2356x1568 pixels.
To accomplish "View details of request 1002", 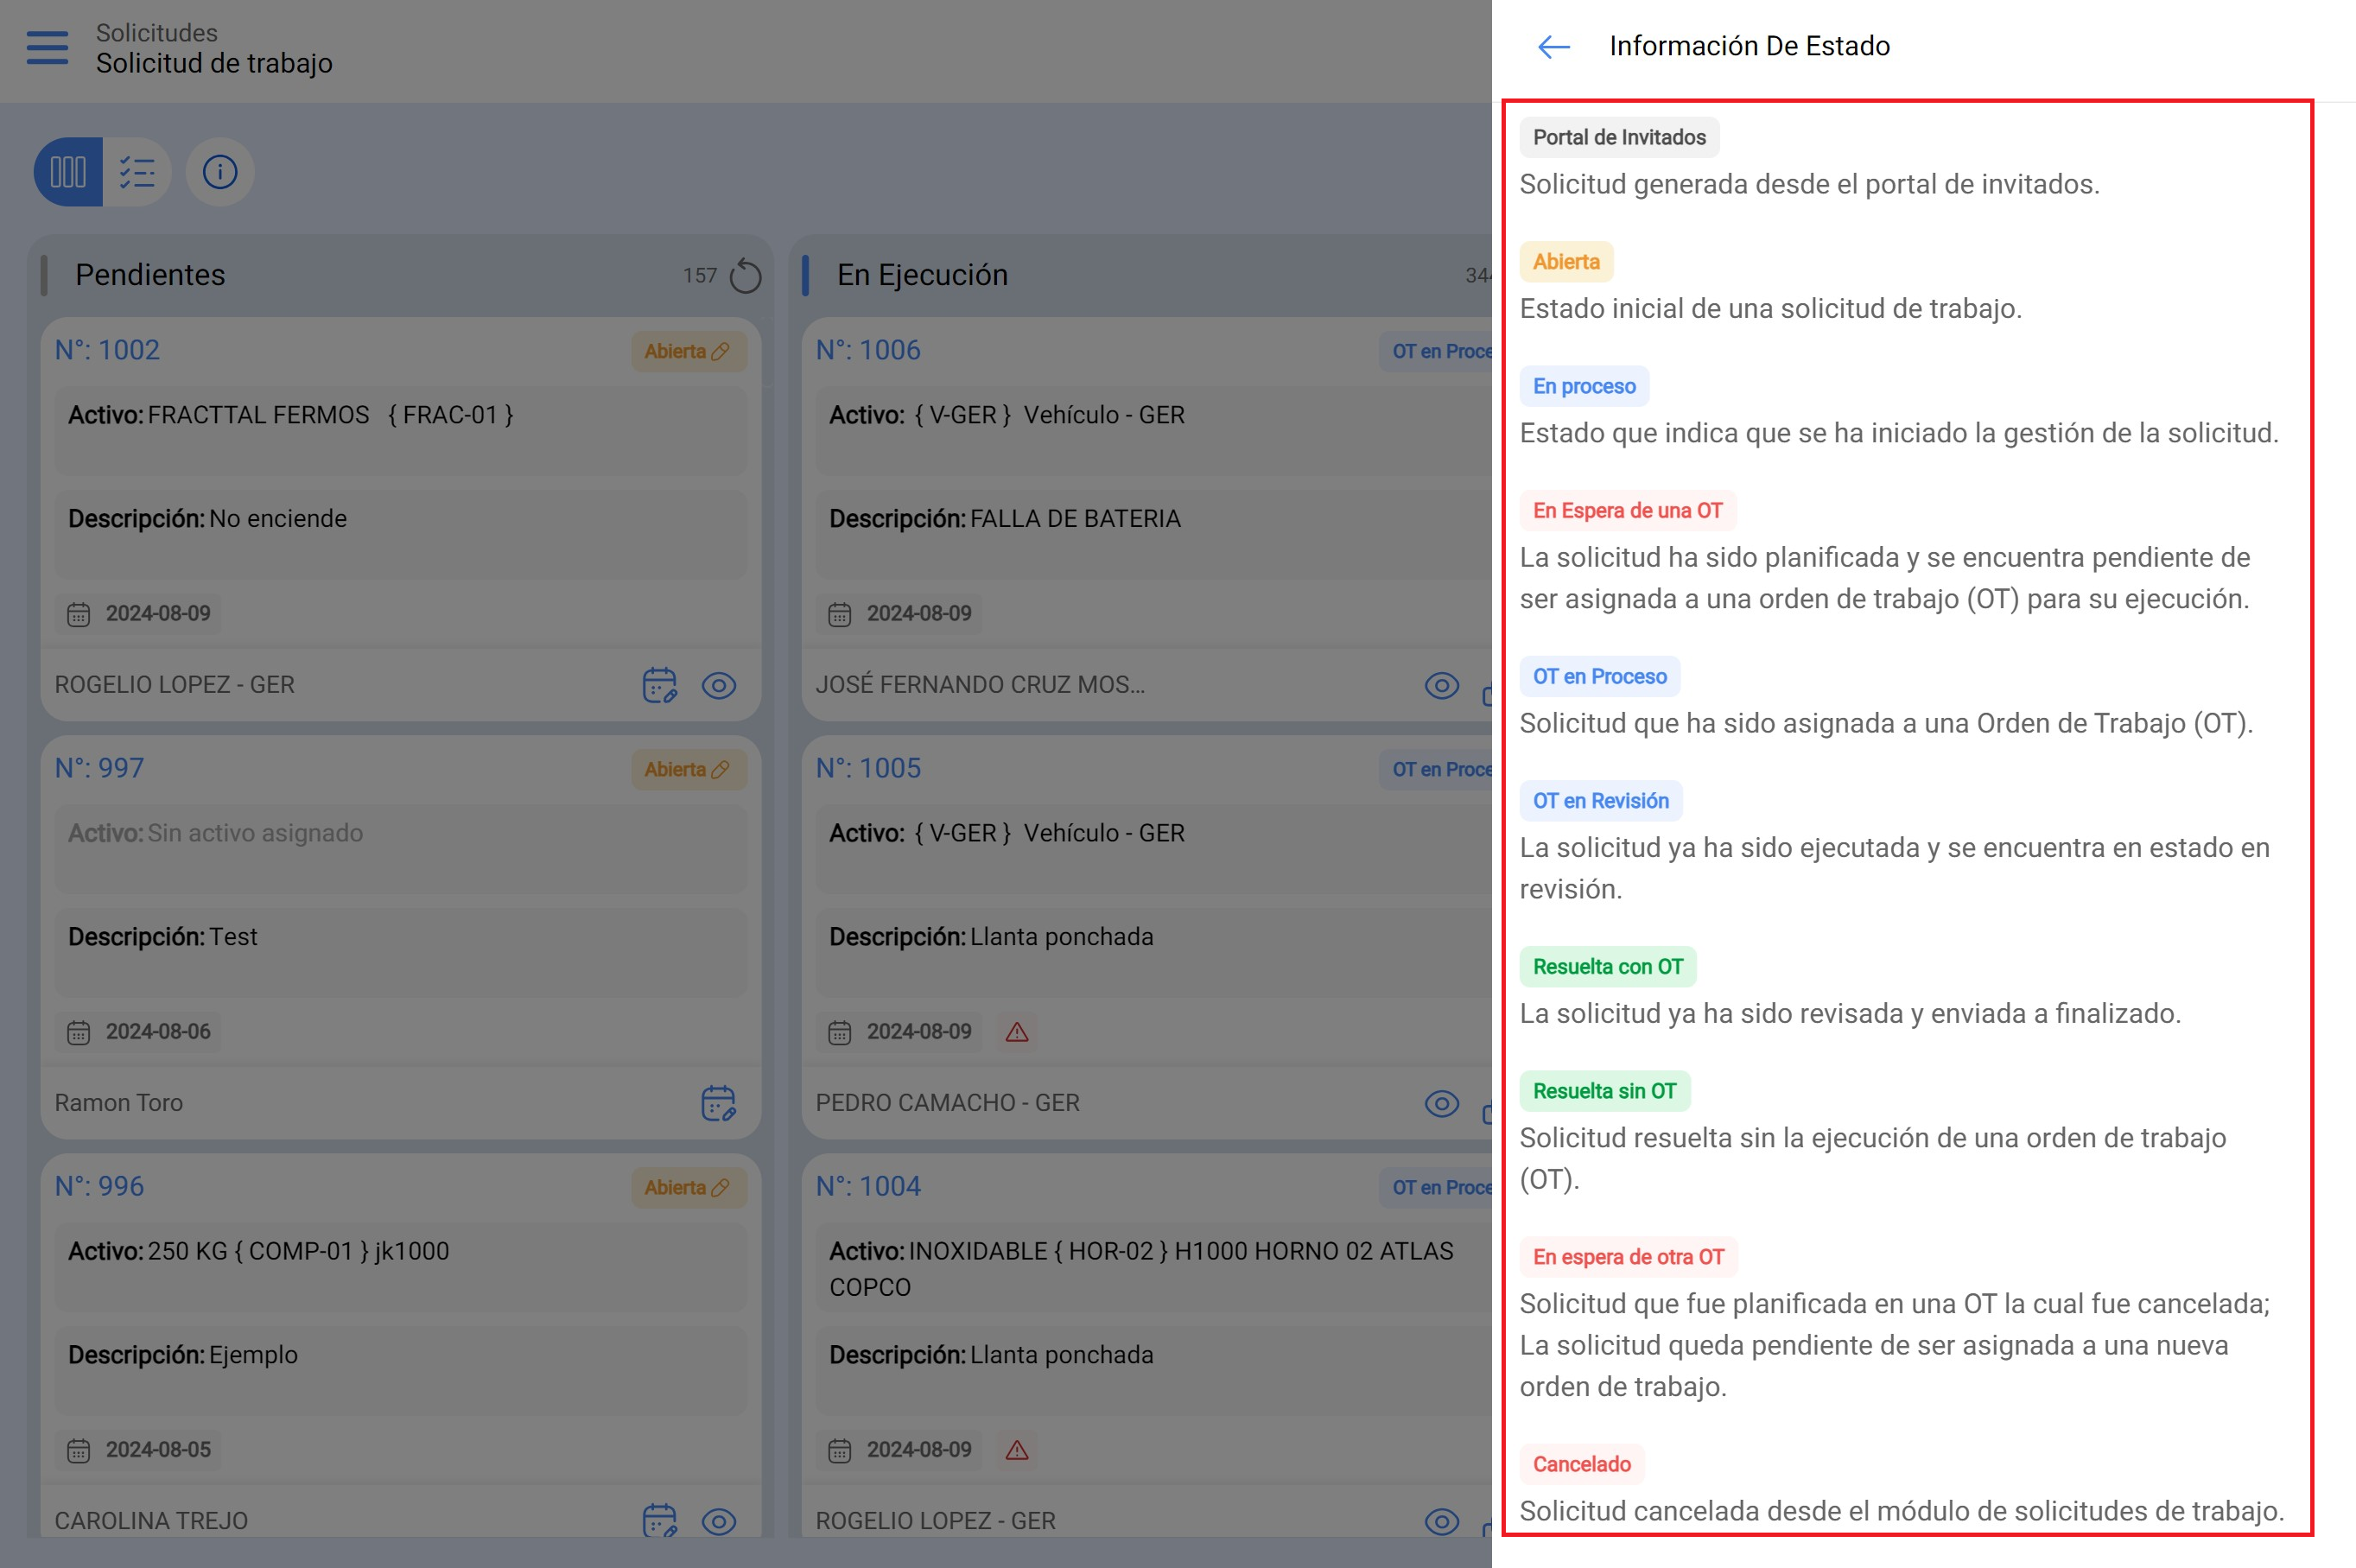I will click(719, 685).
